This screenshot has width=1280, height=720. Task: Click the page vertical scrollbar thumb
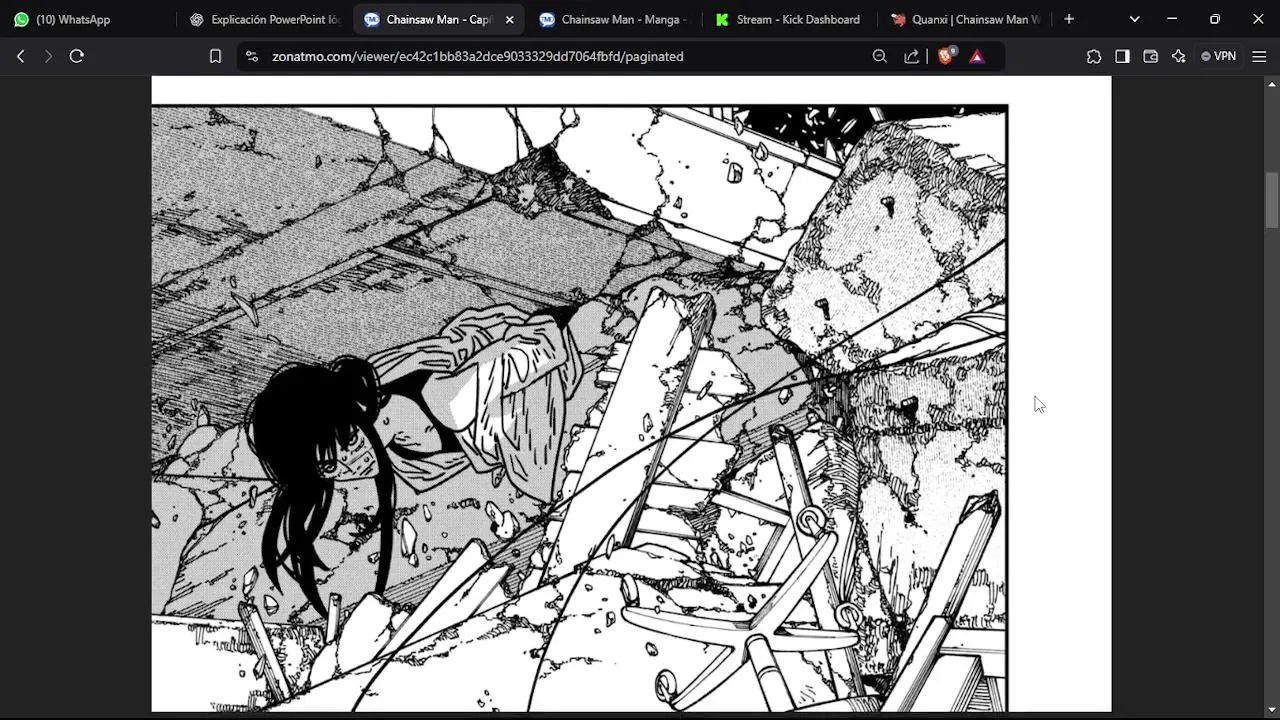pyautogui.click(x=1272, y=200)
